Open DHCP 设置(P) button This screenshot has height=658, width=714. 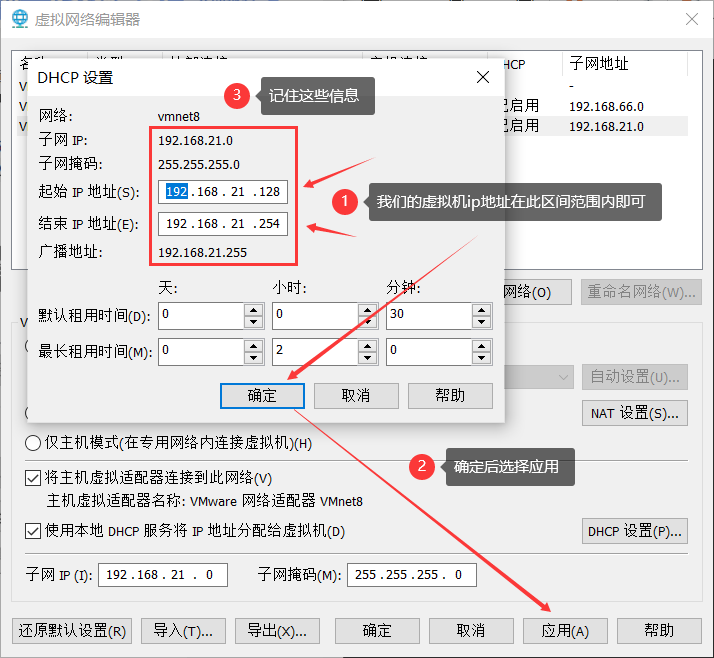pos(635,531)
